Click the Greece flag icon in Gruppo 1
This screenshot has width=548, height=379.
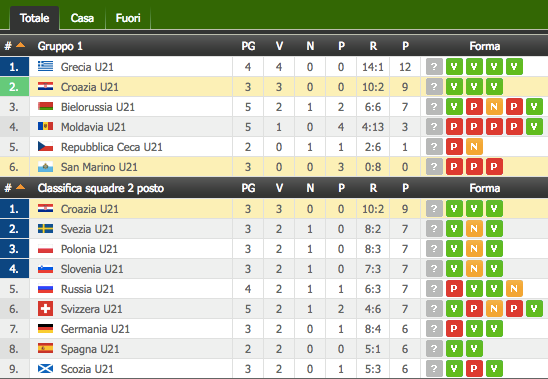(45, 66)
